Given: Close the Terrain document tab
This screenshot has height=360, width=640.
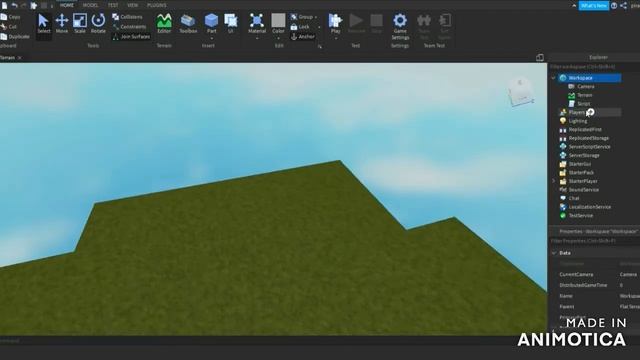Looking at the screenshot, I should click(x=20, y=58).
